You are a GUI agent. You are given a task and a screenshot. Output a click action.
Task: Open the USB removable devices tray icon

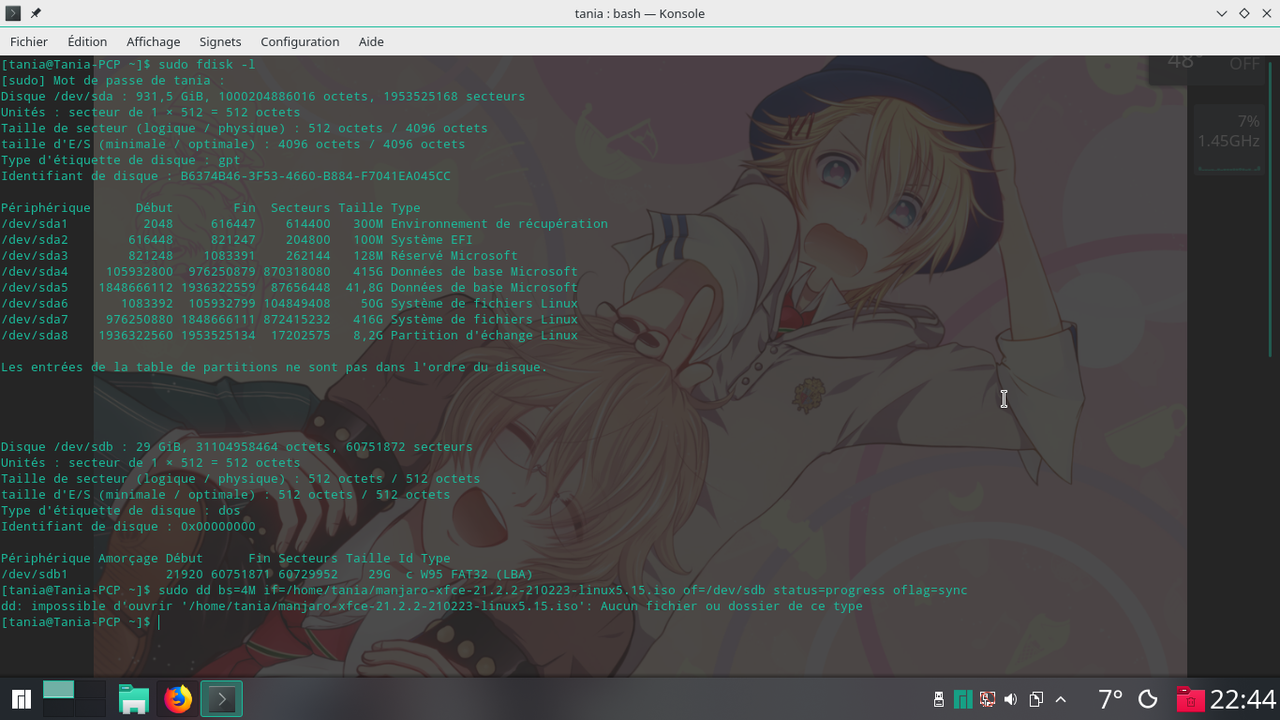point(938,699)
